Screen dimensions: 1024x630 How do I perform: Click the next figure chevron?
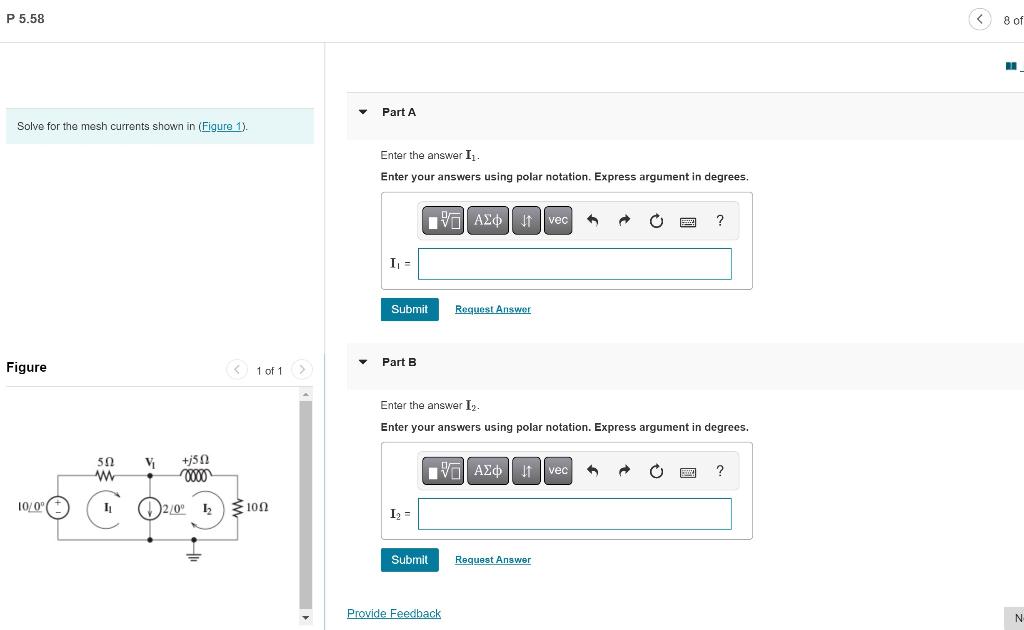coord(302,369)
